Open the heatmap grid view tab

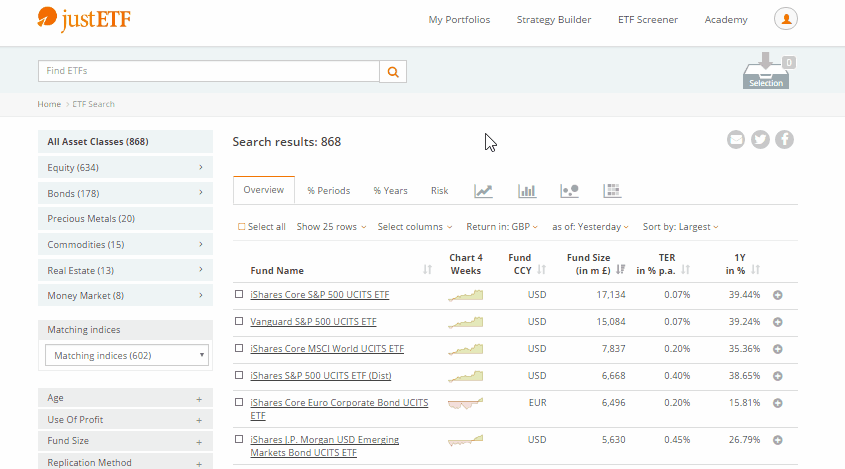(612, 191)
